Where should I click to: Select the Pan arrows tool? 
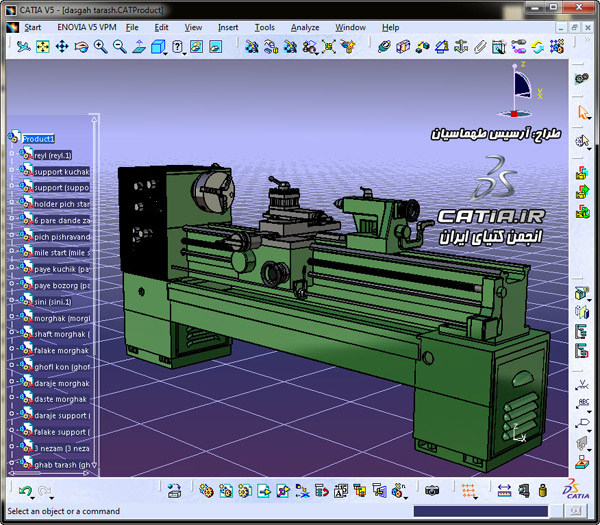pos(62,47)
